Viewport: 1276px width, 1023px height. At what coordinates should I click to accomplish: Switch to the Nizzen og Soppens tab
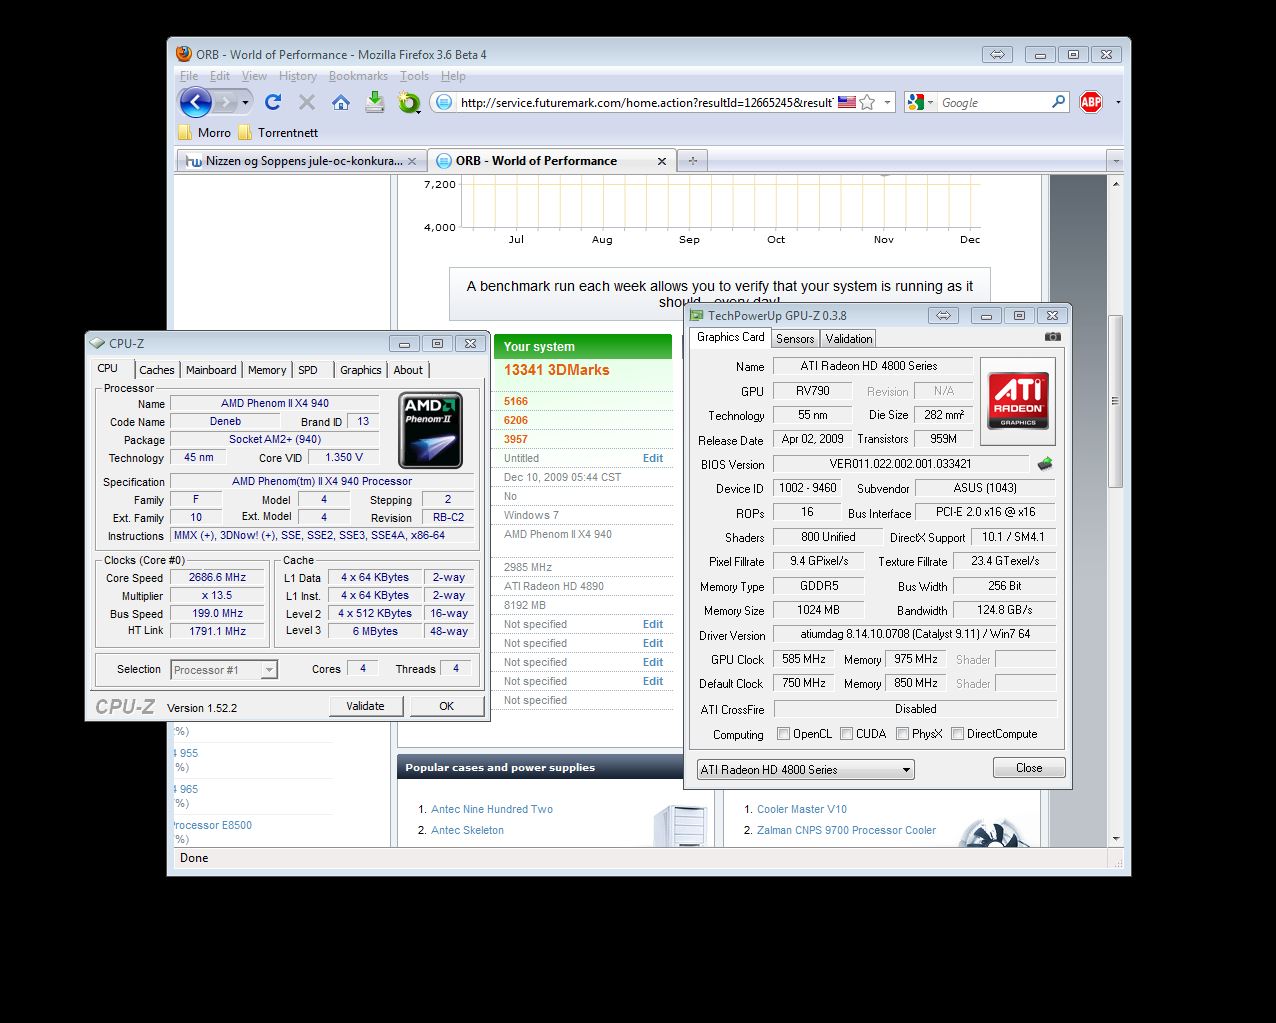[302, 160]
